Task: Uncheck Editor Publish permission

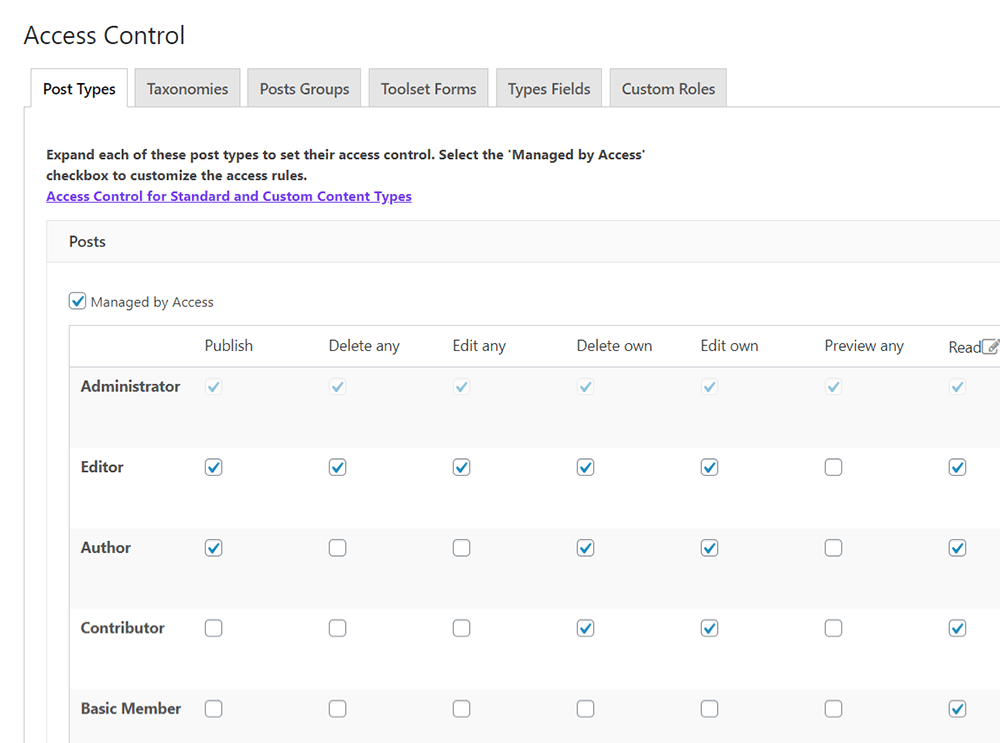Action: click(214, 467)
